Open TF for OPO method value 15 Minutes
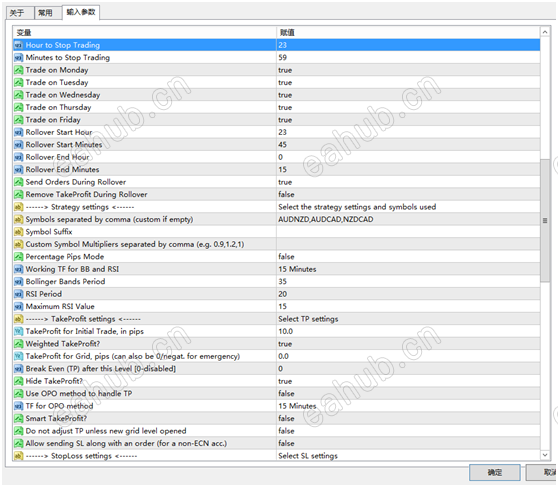Viewport: 558px width, 487px height. tap(408, 406)
